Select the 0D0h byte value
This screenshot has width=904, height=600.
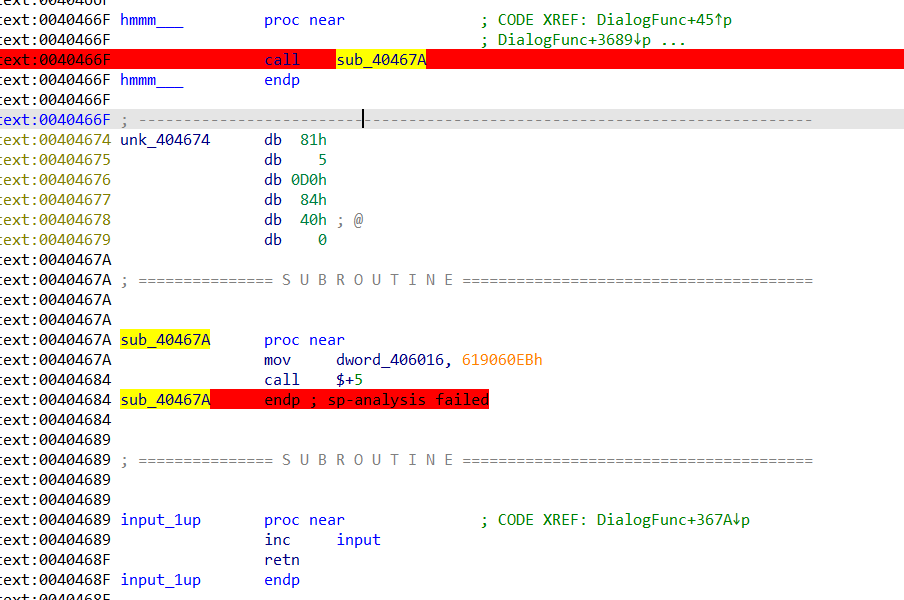(308, 180)
